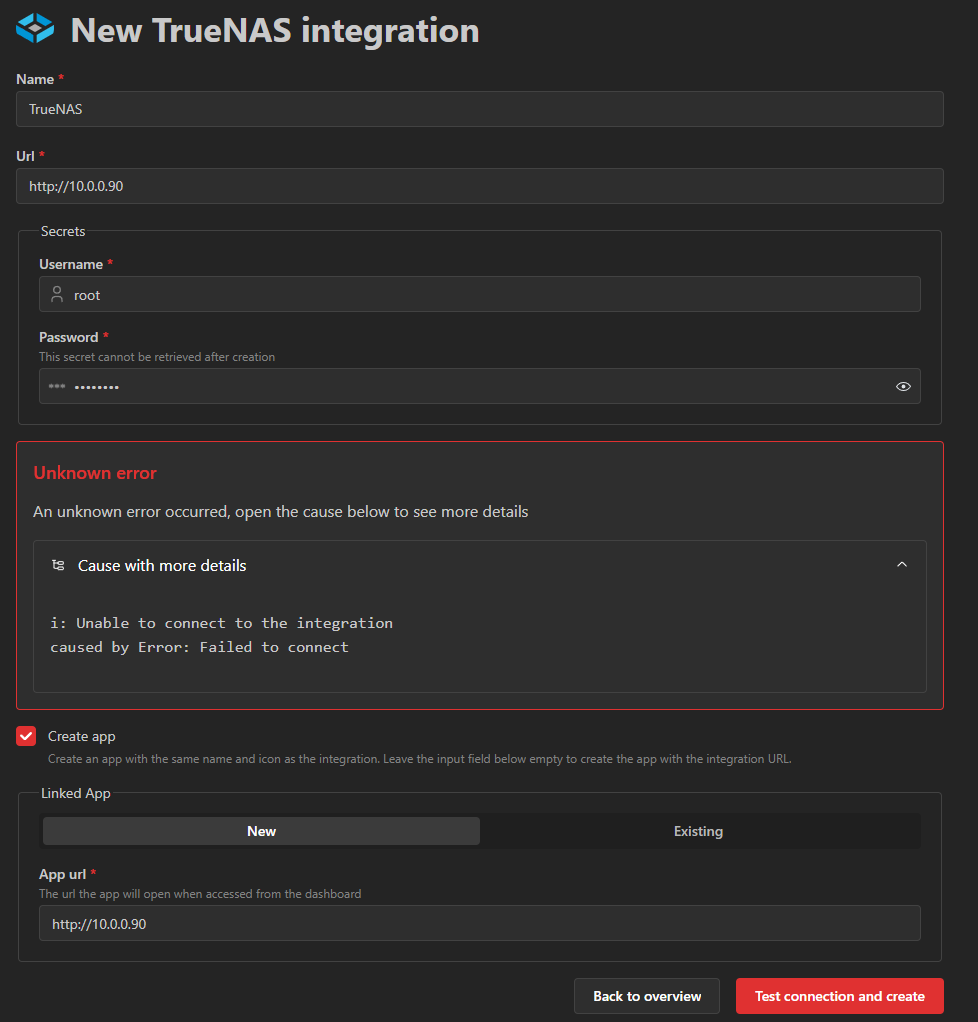Click into the Username field containing root
This screenshot has height=1022, width=978.
pyautogui.click(x=480, y=294)
